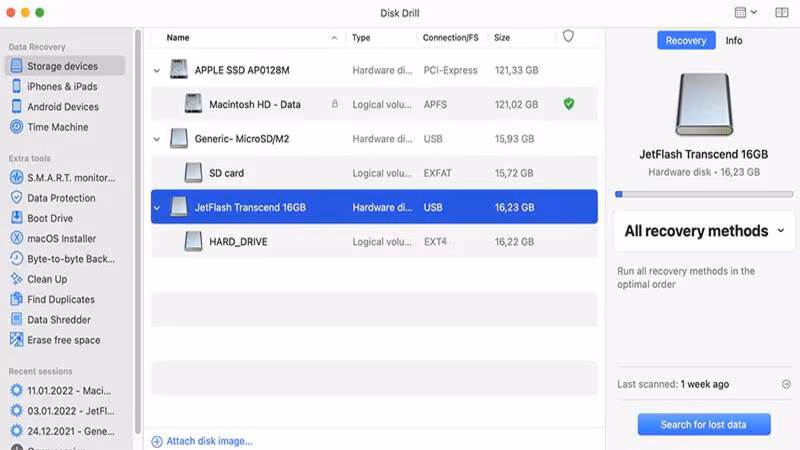
Task: Click the shield protection column header
Action: pos(568,37)
